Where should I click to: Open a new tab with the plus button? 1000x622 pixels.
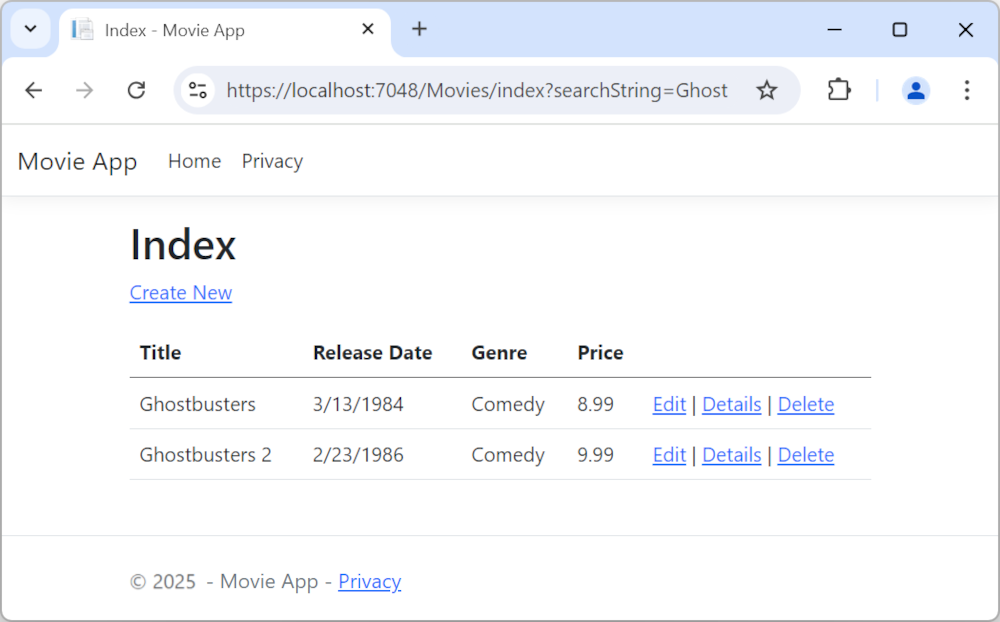(419, 30)
